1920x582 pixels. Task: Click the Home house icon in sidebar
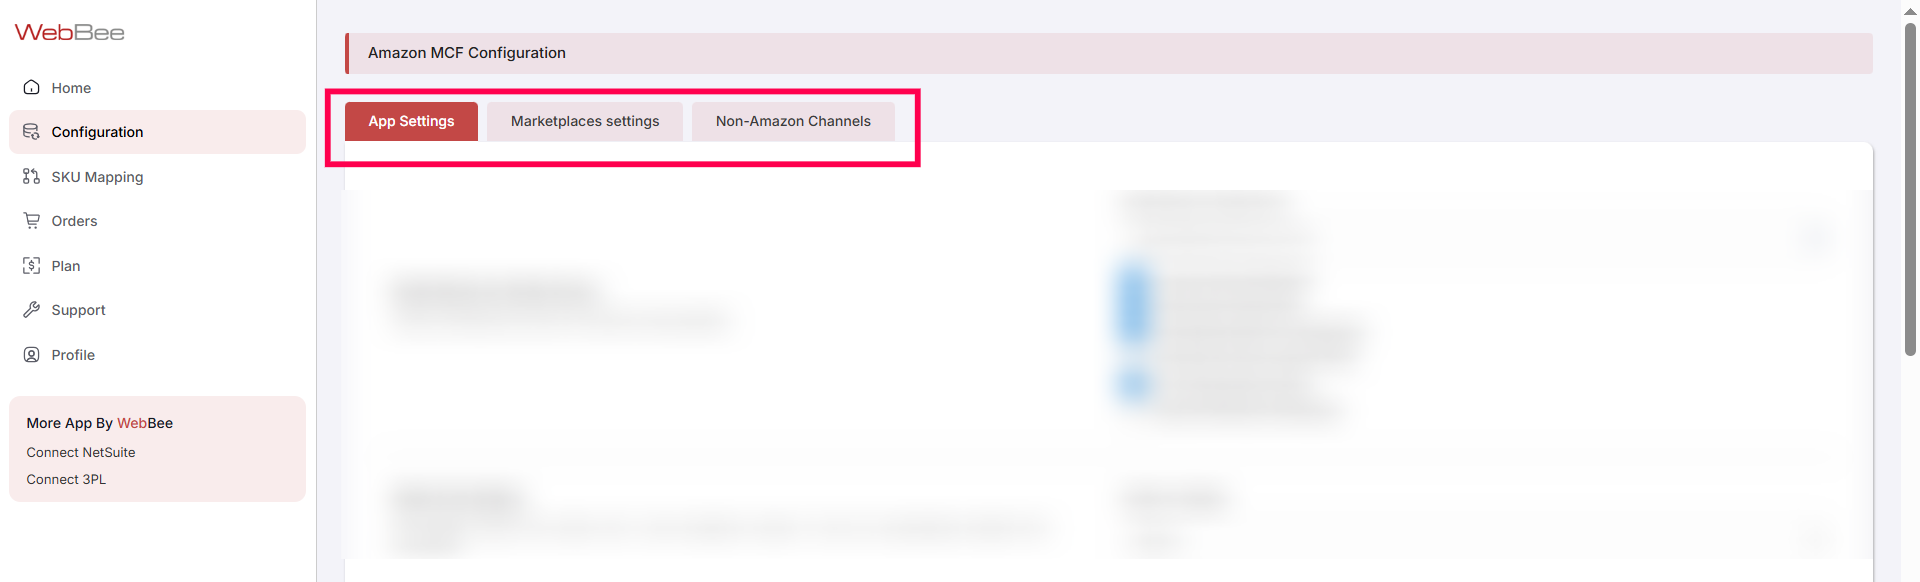32,87
